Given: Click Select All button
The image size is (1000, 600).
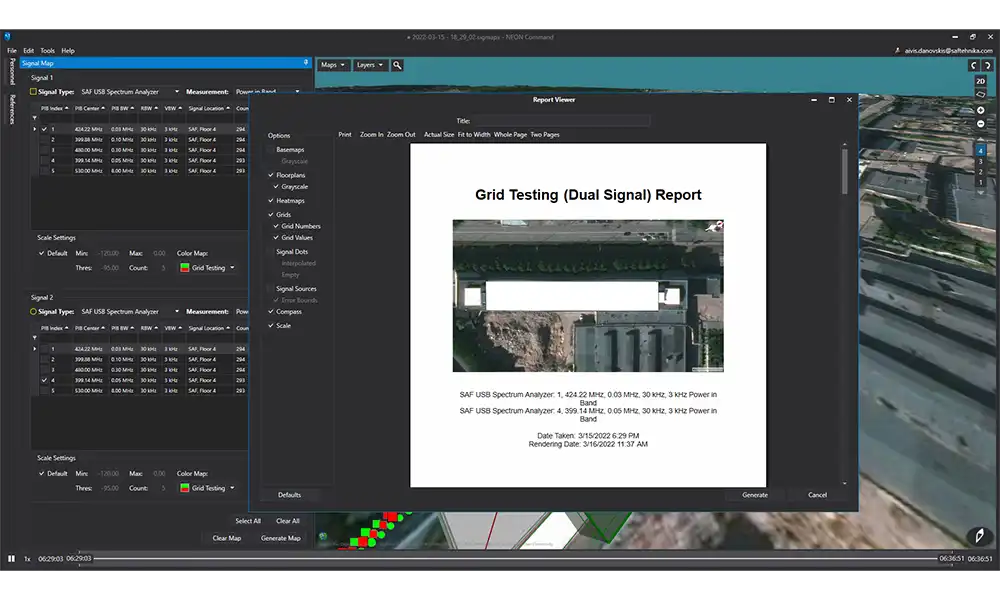Looking at the screenshot, I should [248, 522].
